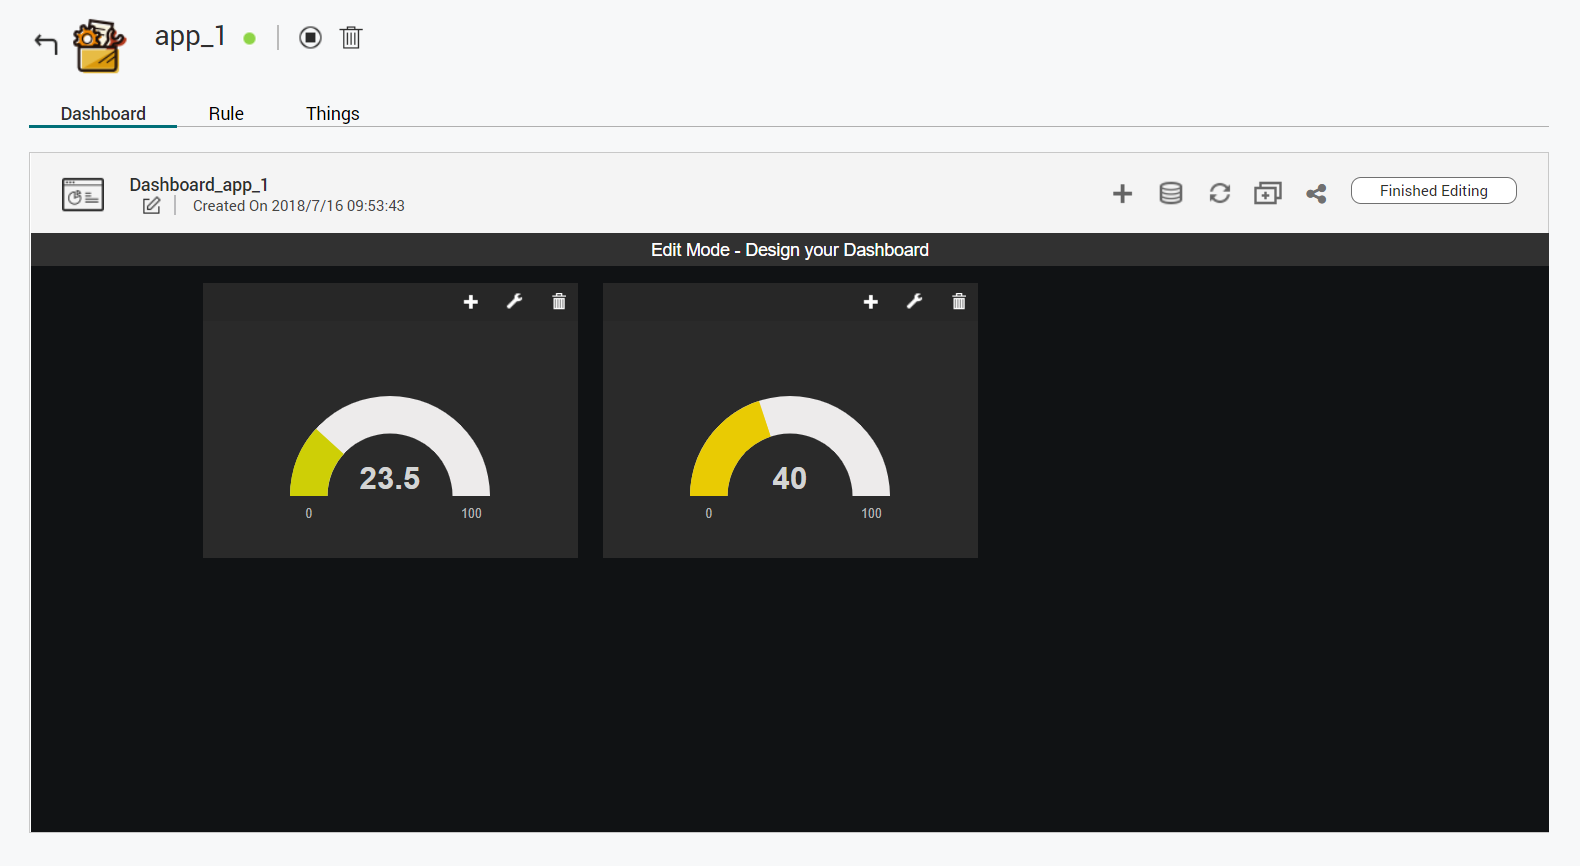This screenshot has height=866, width=1580.
Task: Open the Things tab
Action: [x=332, y=114]
